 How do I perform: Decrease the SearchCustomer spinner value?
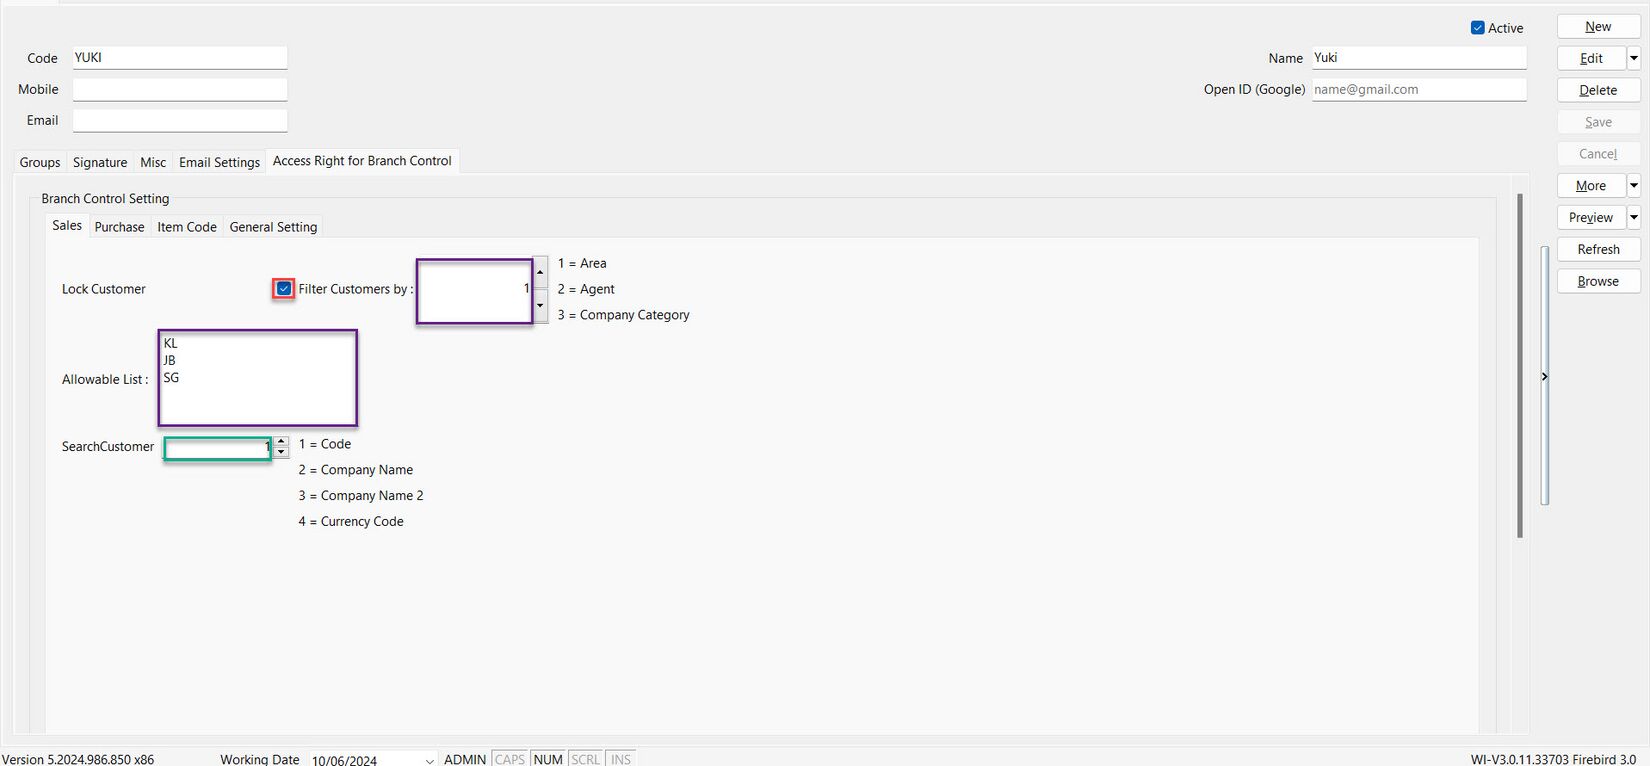tap(281, 452)
